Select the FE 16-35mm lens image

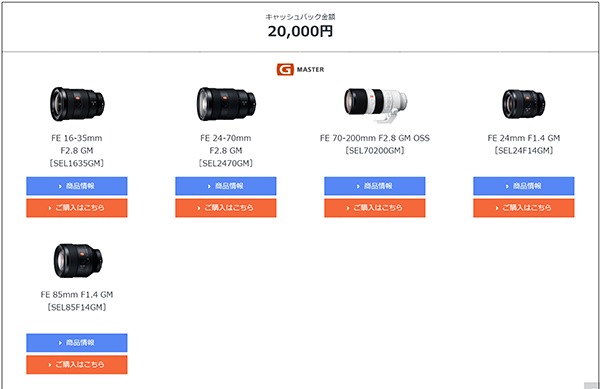(x=77, y=104)
